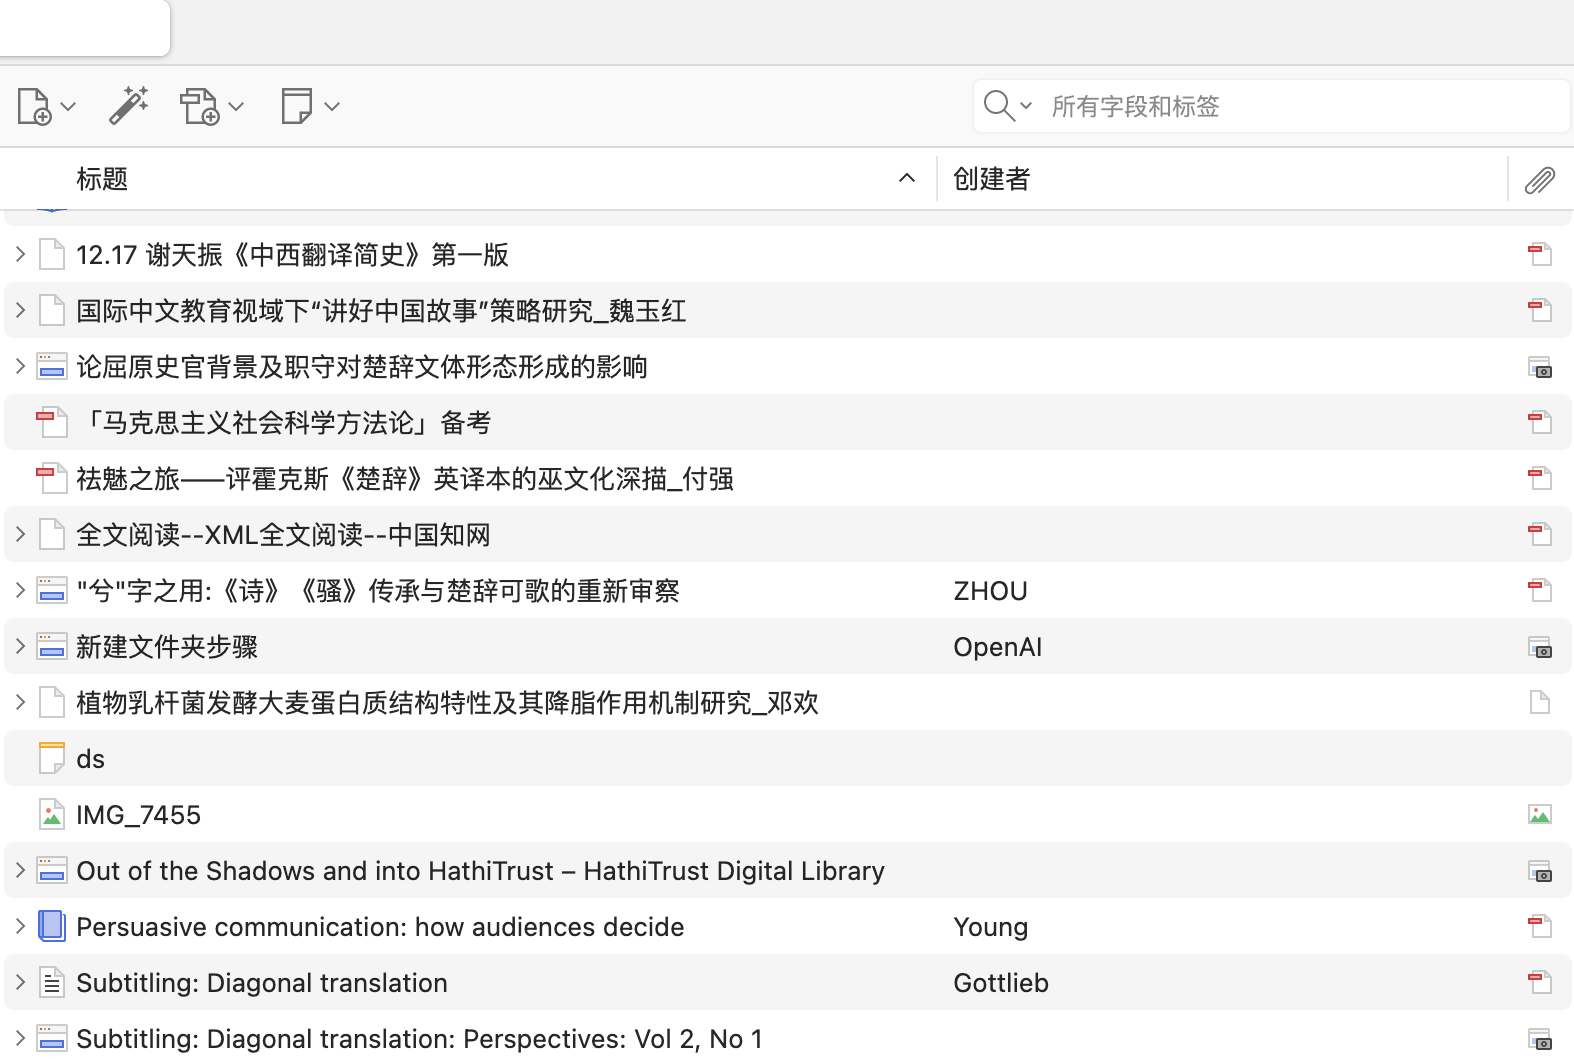Click the search magnifier mode dropdown
Image resolution: width=1574 pixels, height=1062 pixels.
point(1007,106)
